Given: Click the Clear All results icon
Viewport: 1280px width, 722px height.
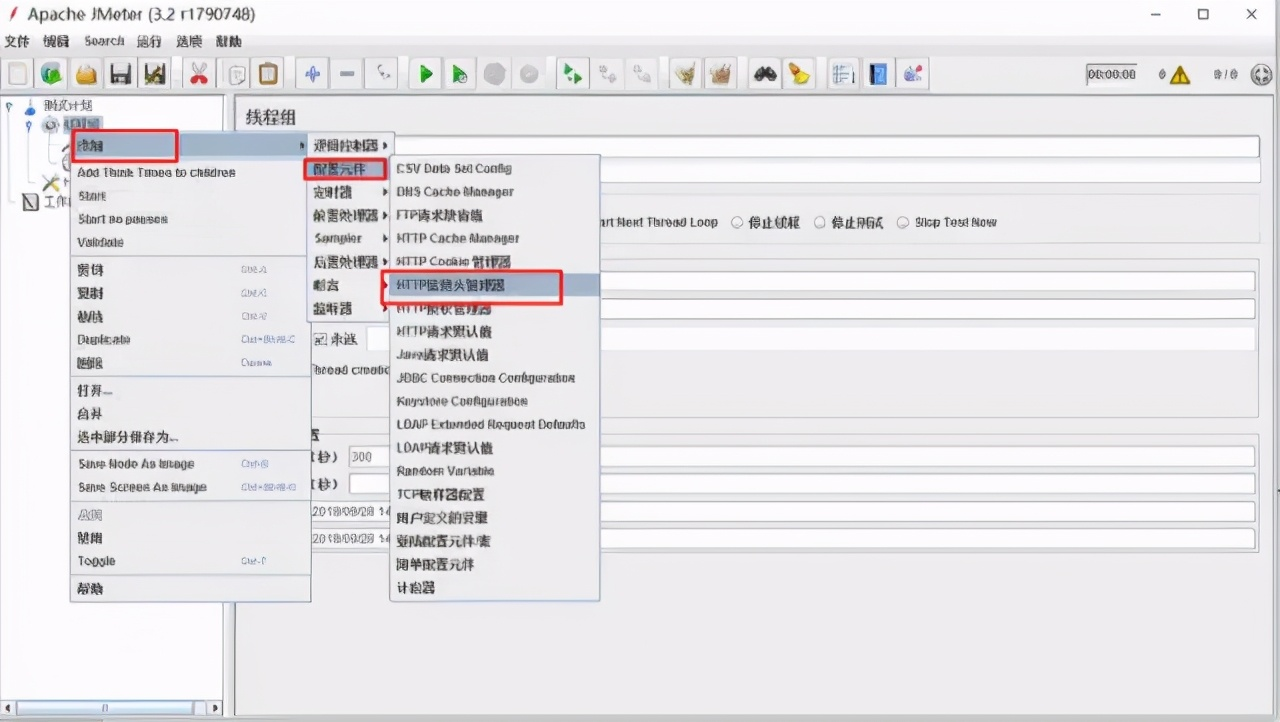Looking at the screenshot, I should 719,74.
